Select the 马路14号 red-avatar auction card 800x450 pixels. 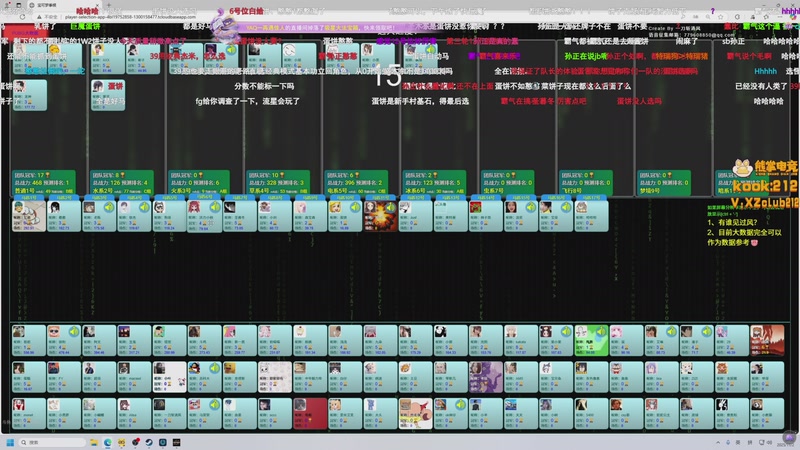[x=486, y=216]
